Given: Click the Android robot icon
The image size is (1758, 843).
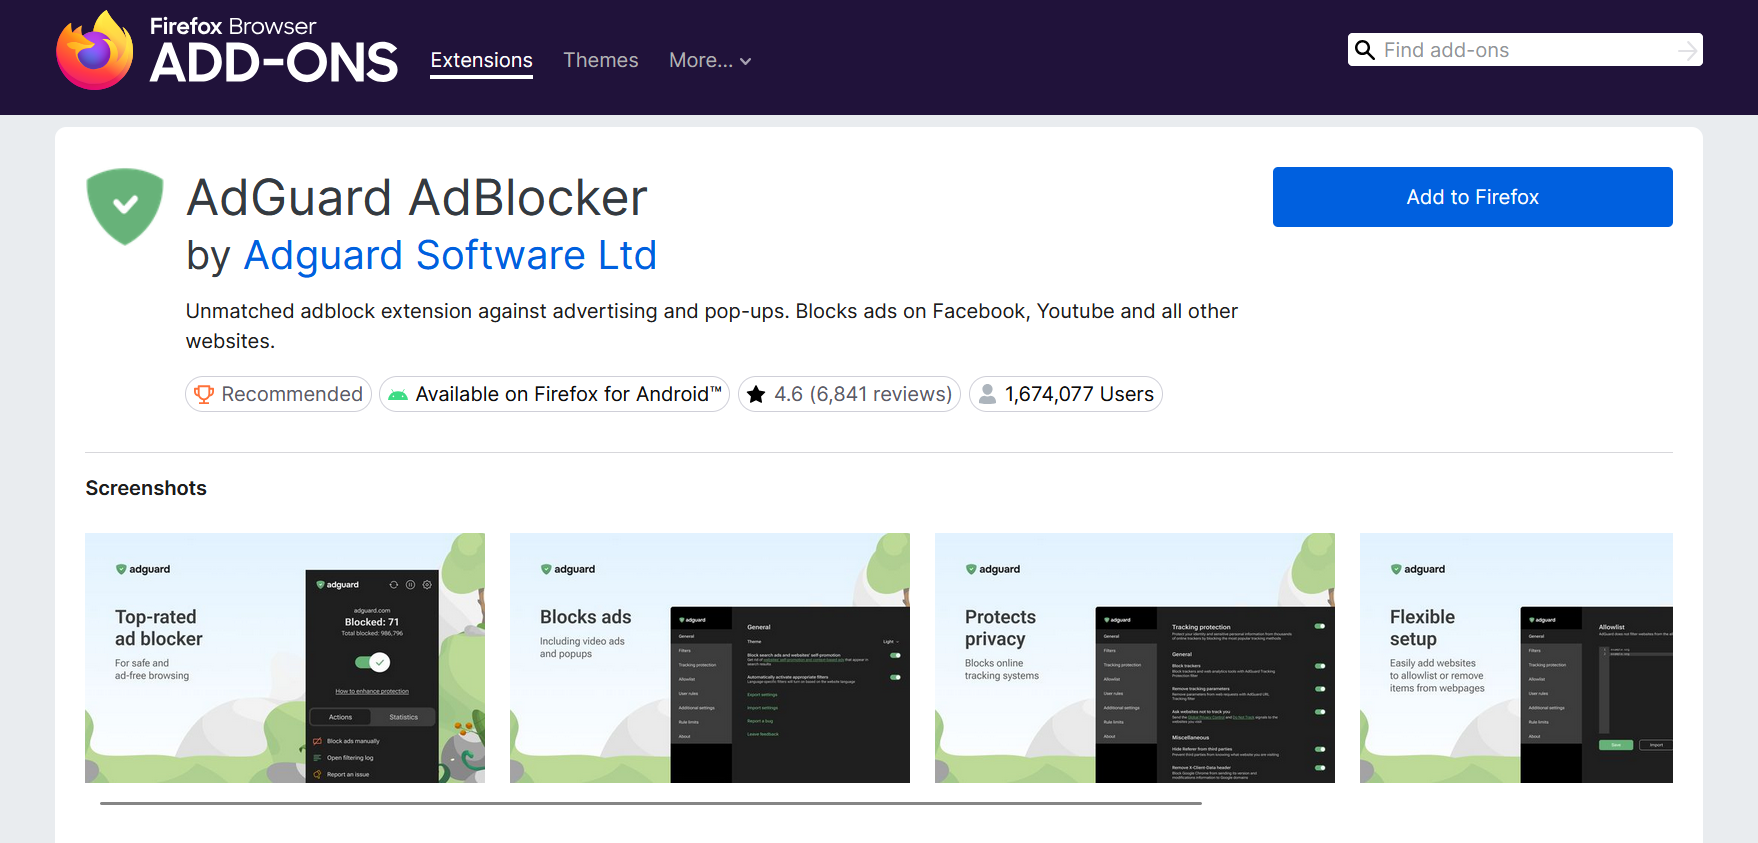Looking at the screenshot, I should pyautogui.click(x=398, y=395).
